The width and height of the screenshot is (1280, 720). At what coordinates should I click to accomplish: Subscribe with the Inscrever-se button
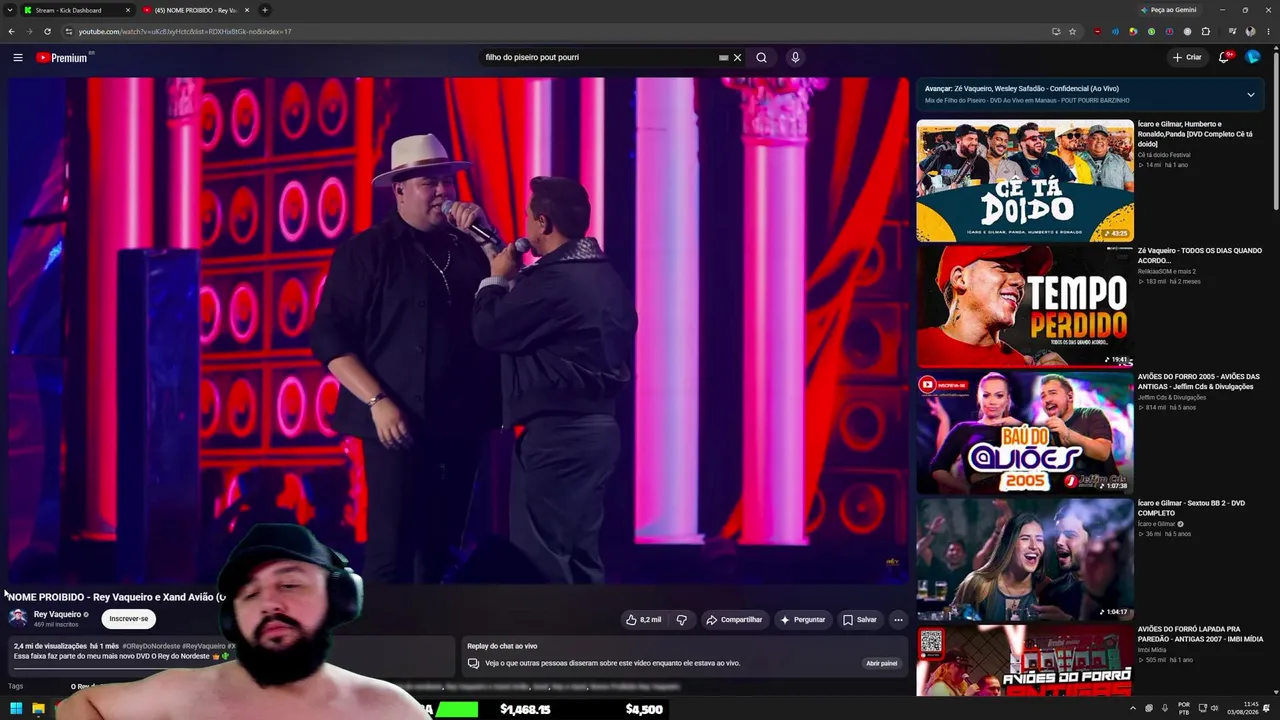(129, 619)
